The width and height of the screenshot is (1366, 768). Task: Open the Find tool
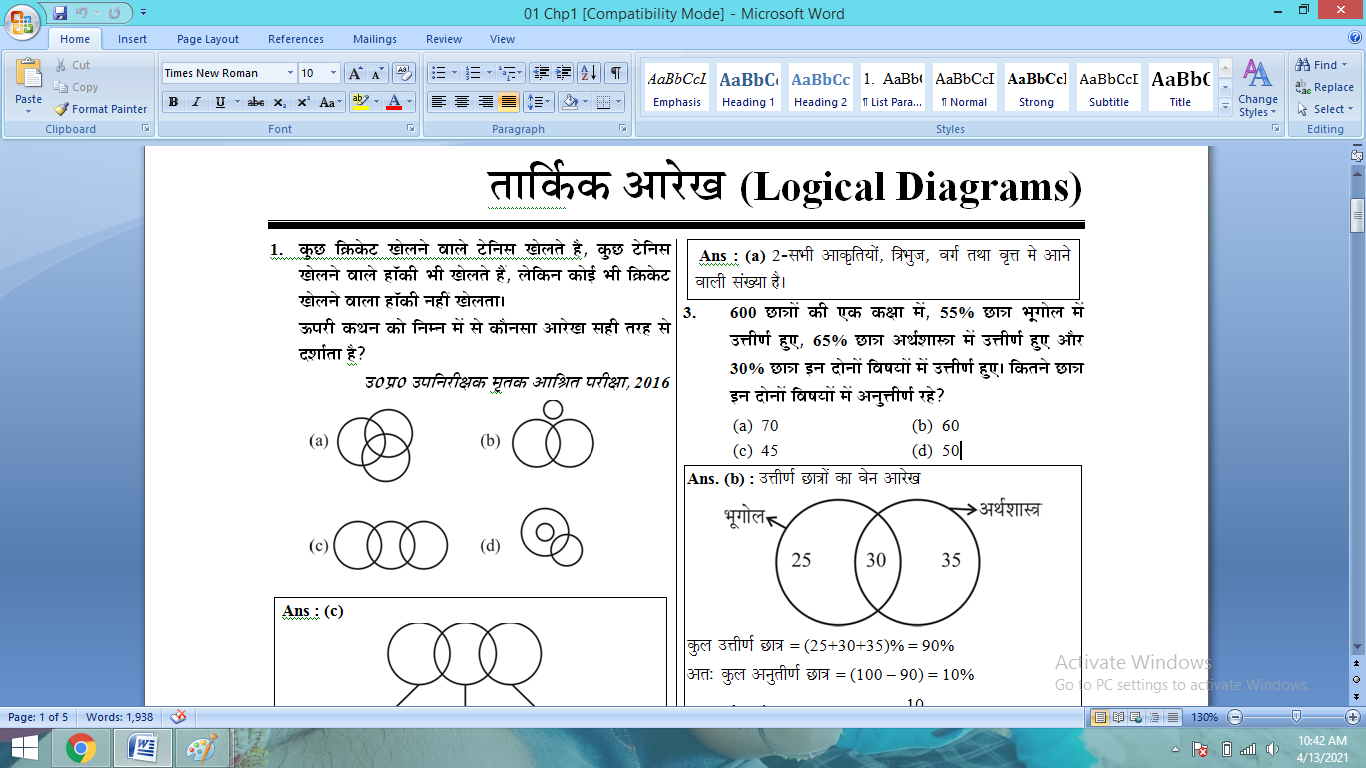pyautogui.click(x=1322, y=65)
